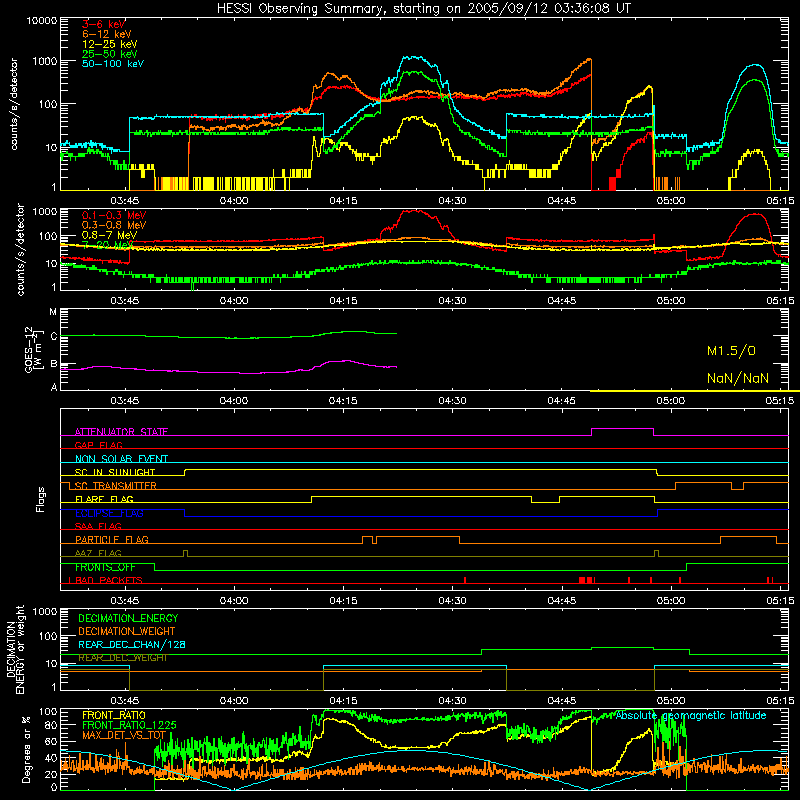Click the 0.8-7 MeV legend label
This screenshot has height=800, width=800.
109,235
